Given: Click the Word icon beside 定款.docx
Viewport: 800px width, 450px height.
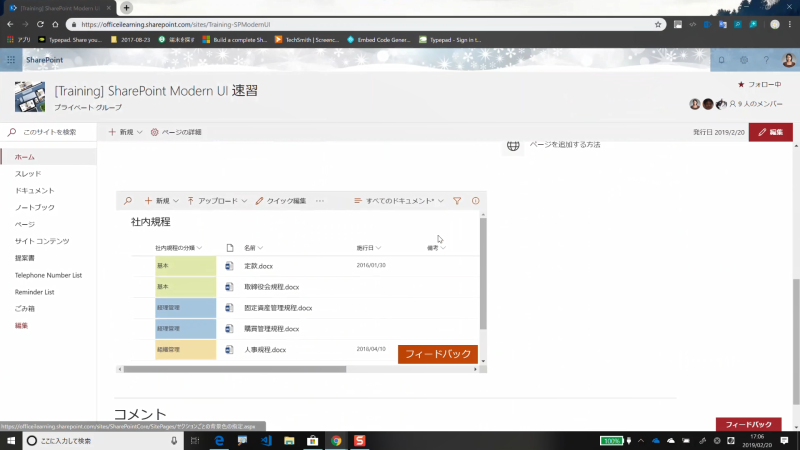Looking at the screenshot, I should tap(229, 266).
